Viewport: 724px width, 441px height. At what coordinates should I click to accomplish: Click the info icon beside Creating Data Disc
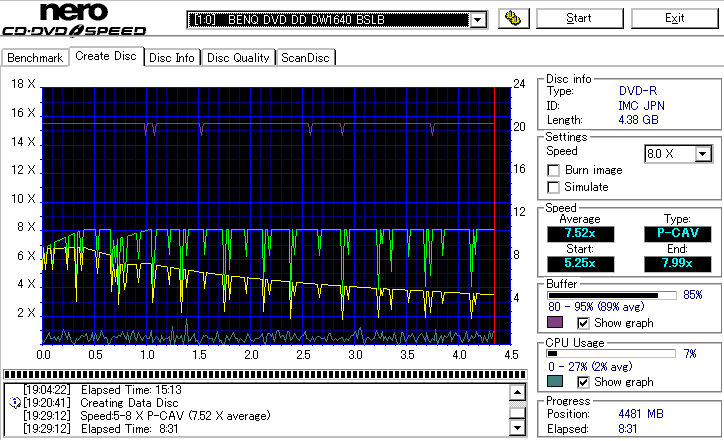(x=14, y=402)
